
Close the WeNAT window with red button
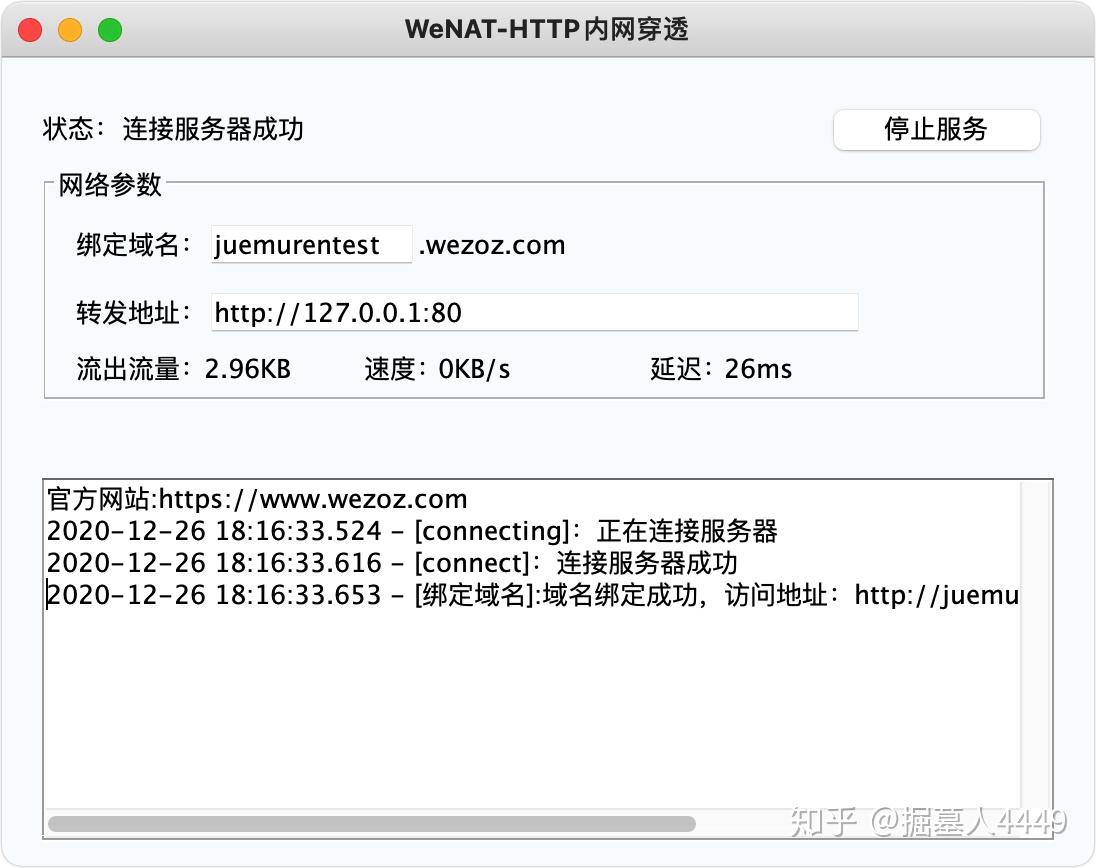pyautogui.click(x=30, y=30)
